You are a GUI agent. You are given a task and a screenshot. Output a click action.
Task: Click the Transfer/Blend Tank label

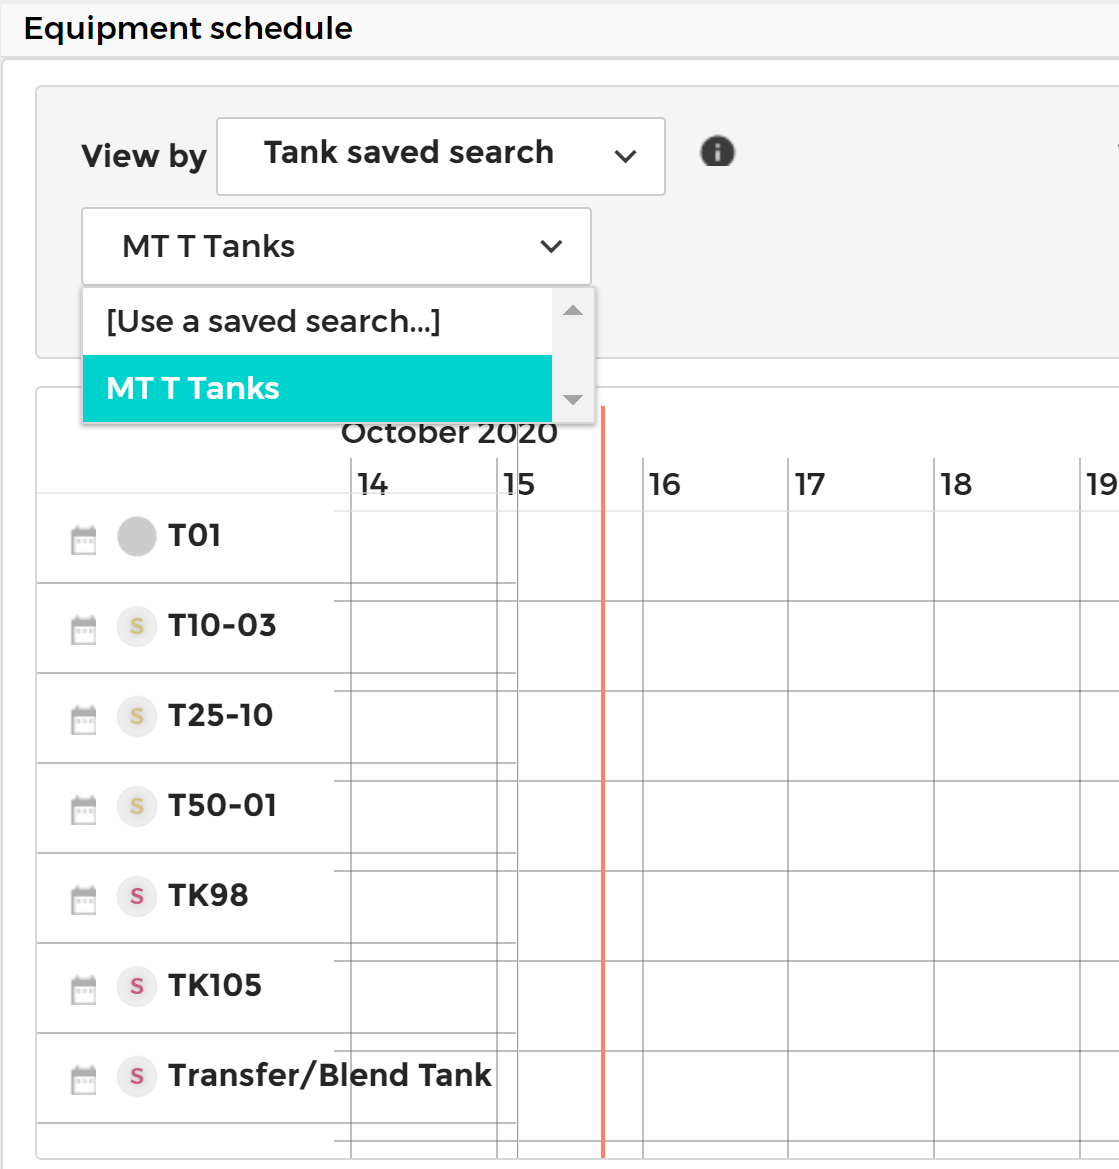[330, 1075]
